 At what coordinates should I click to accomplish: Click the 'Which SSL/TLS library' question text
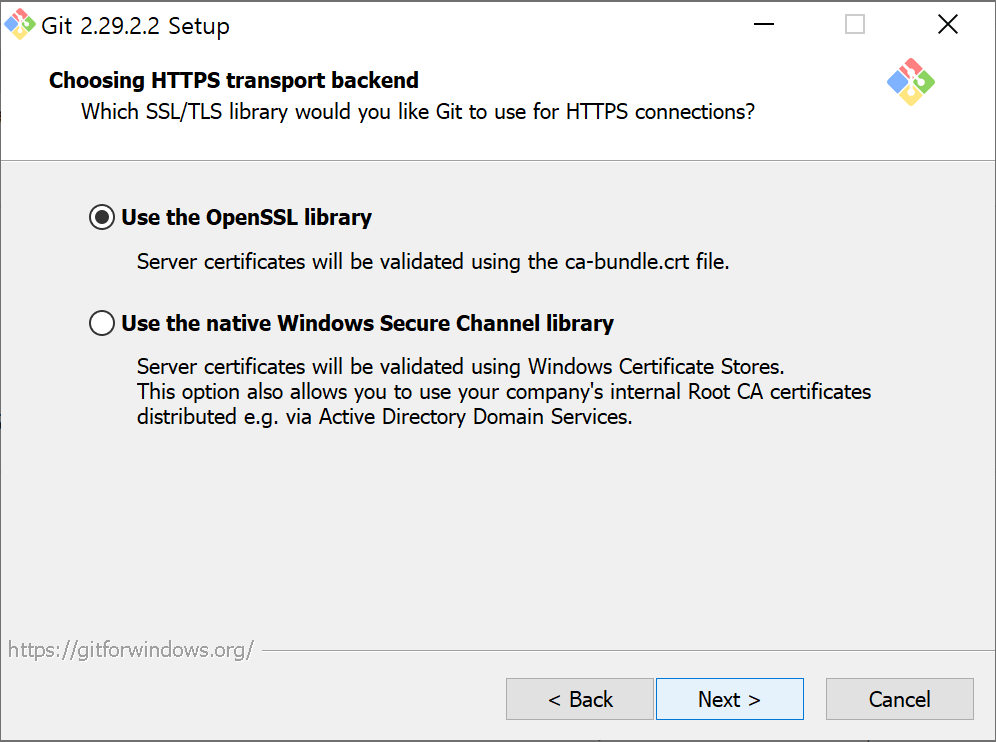(418, 112)
